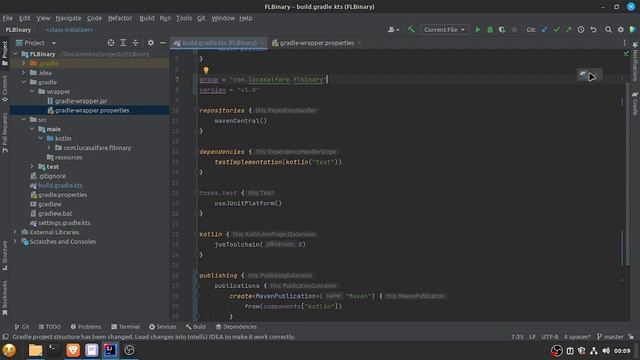Open the Build menu
The height and width of the screenshot is (360, 640).
point(147,18)
